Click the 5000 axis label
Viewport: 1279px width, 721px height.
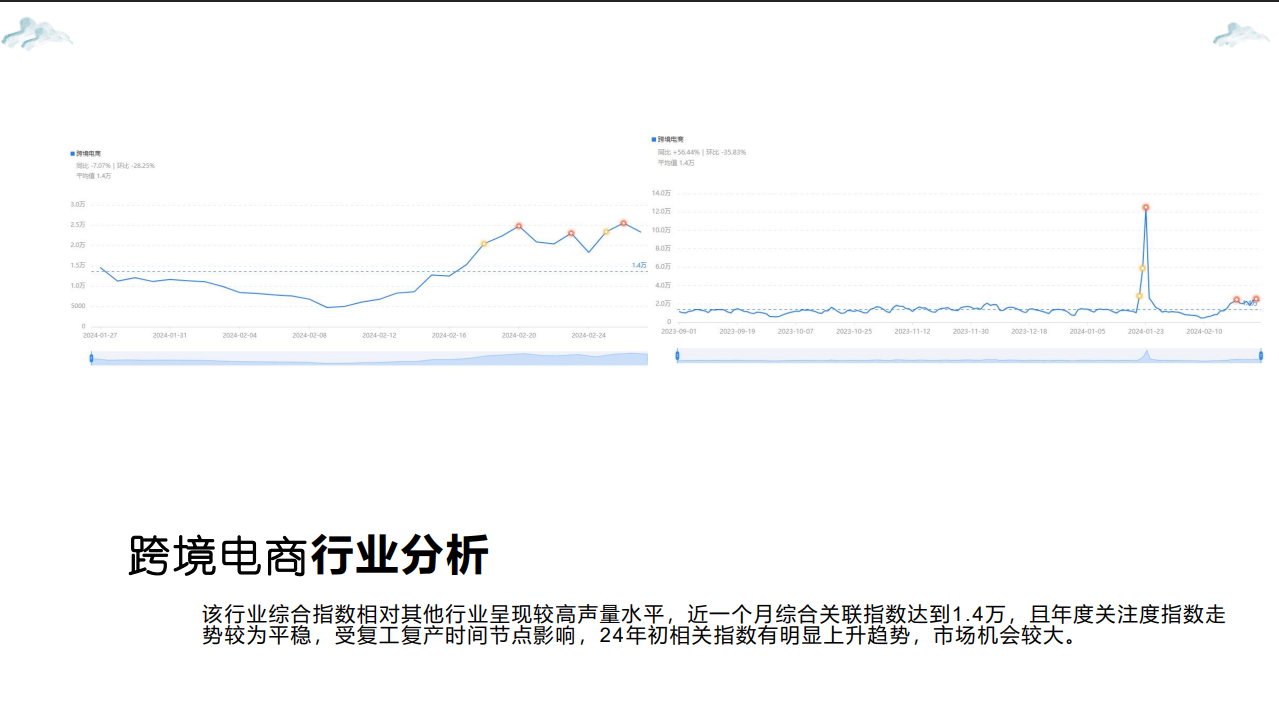point(78,306)
